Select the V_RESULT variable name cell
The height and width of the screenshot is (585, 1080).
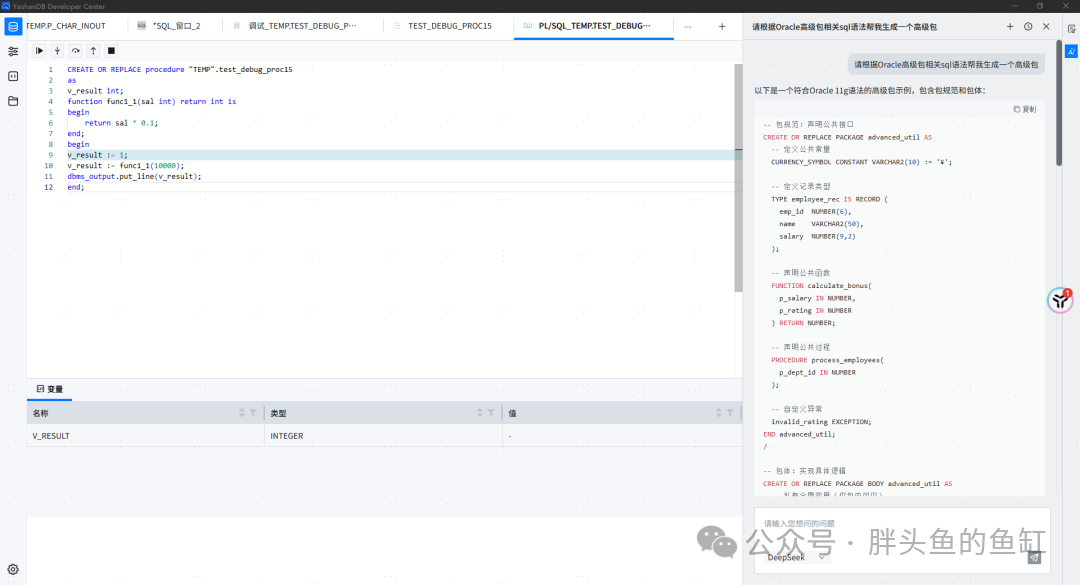pos(145,435)
